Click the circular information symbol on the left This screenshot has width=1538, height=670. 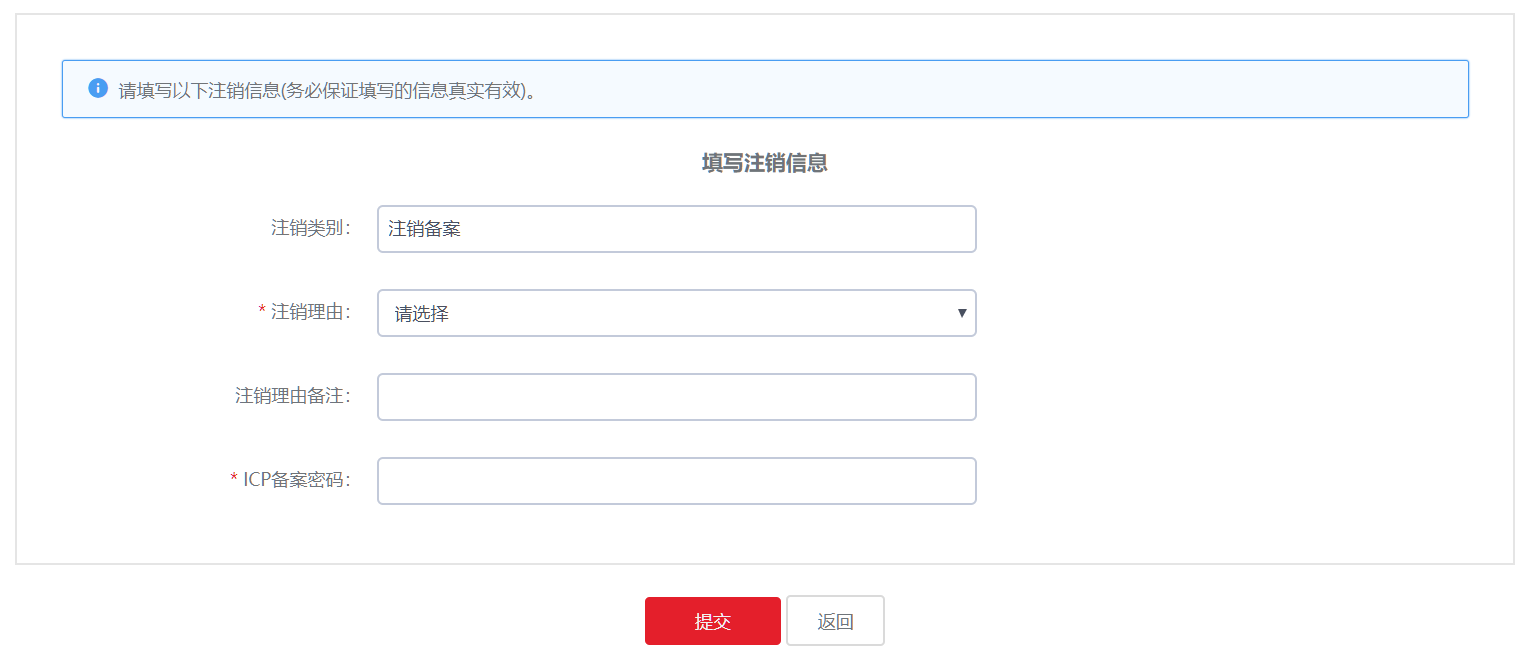[x=98, y=88]
